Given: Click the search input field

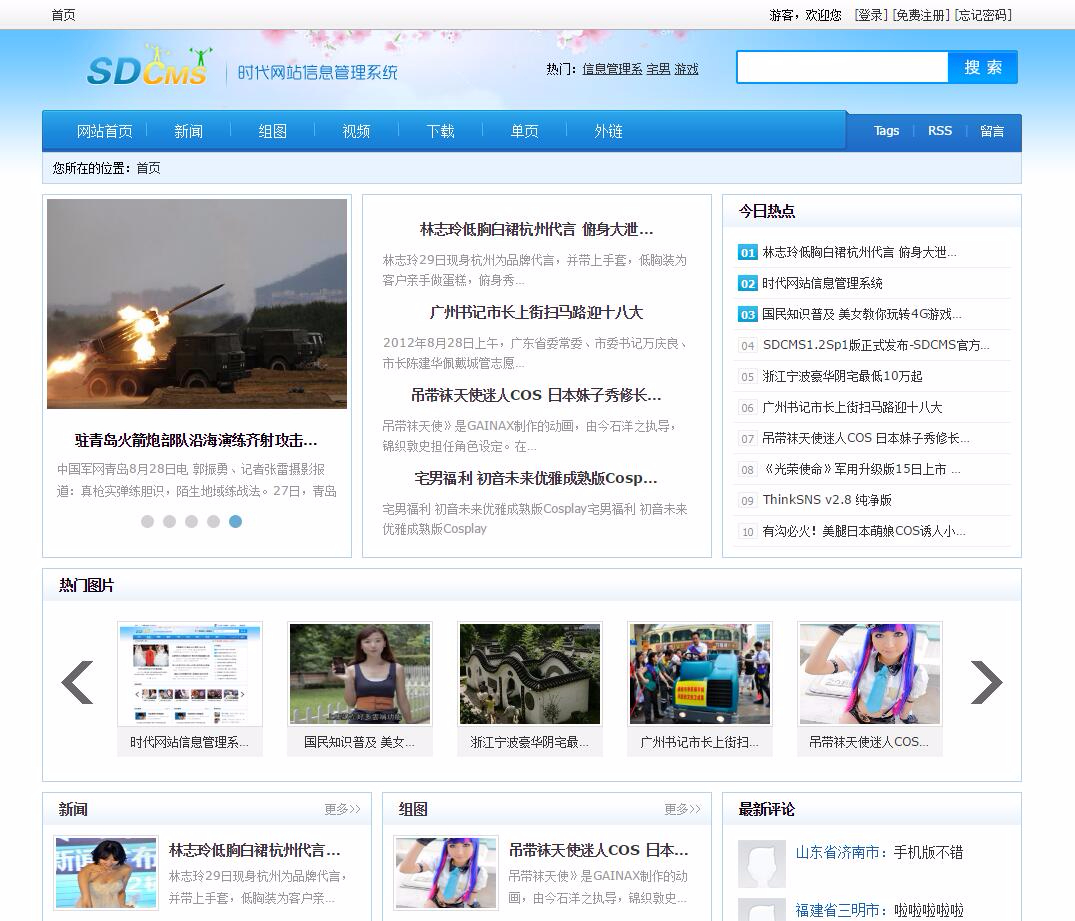Looking at the screenshot, I should point(842,67).
